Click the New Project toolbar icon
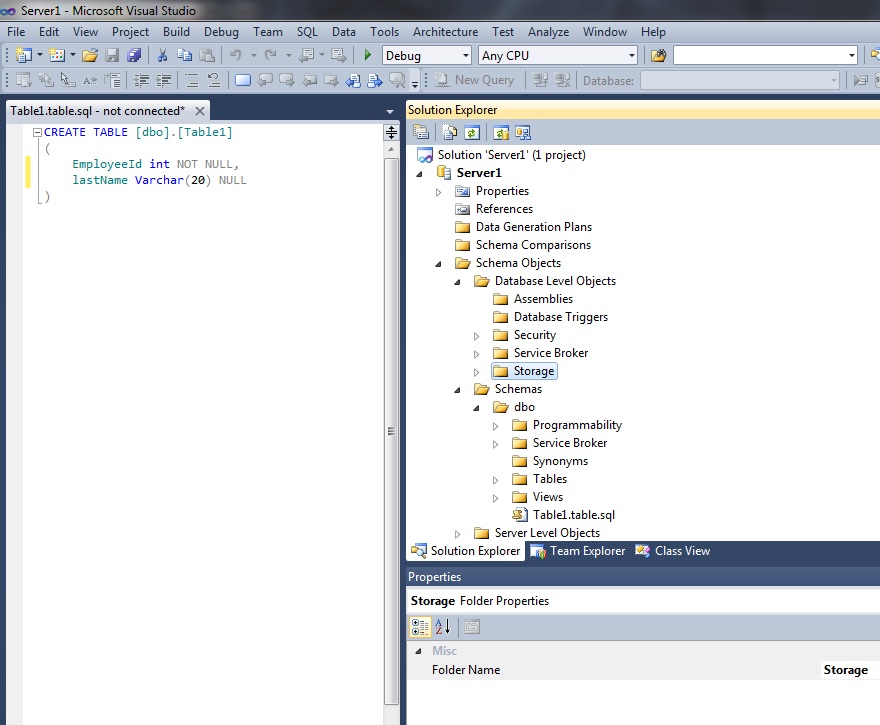This screenshot has width=880, height=725. 24,55
